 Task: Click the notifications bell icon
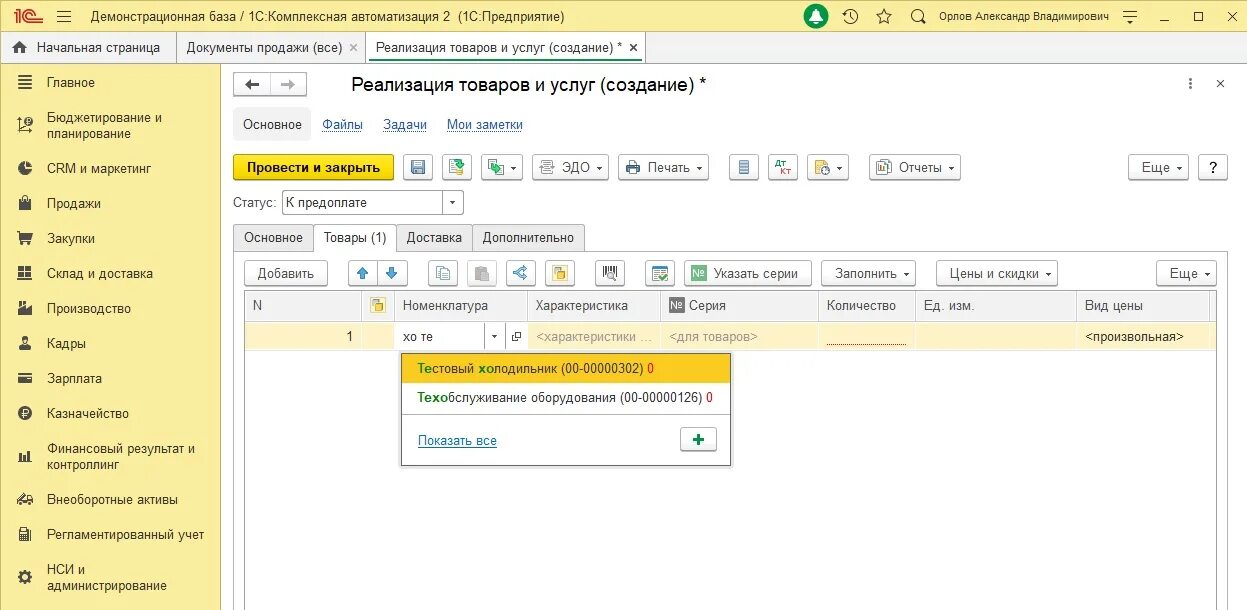click(816, 16)
